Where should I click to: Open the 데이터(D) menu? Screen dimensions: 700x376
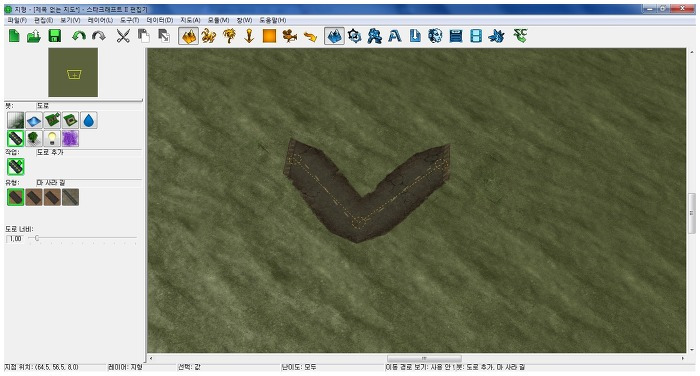[160, 20]
